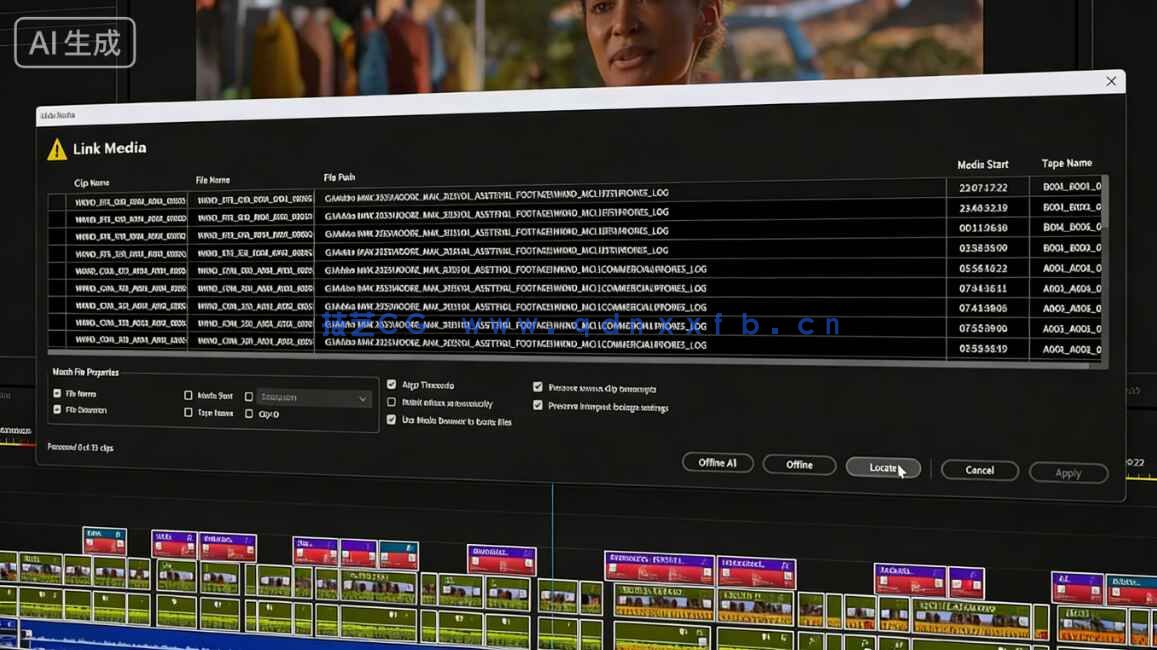Viewport: 1157px width, 650px height.
Task: Uncheck Preserve interpret footage settings
Action: point(537,405)
